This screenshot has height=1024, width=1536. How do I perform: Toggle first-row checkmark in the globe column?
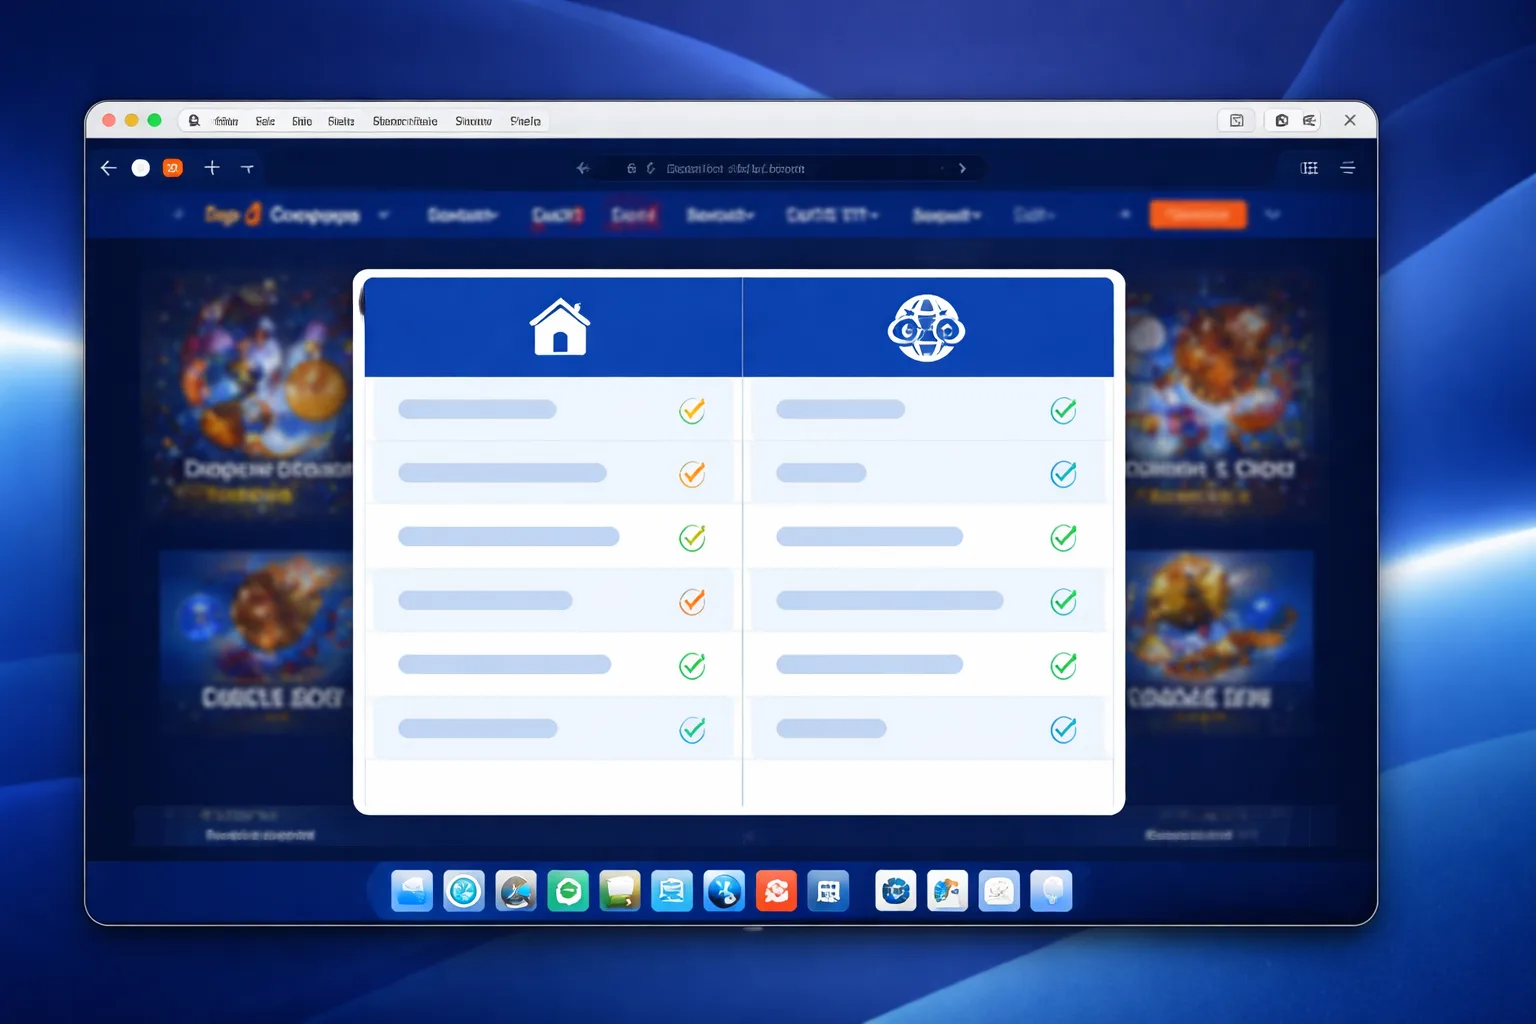pos(1063,410)
